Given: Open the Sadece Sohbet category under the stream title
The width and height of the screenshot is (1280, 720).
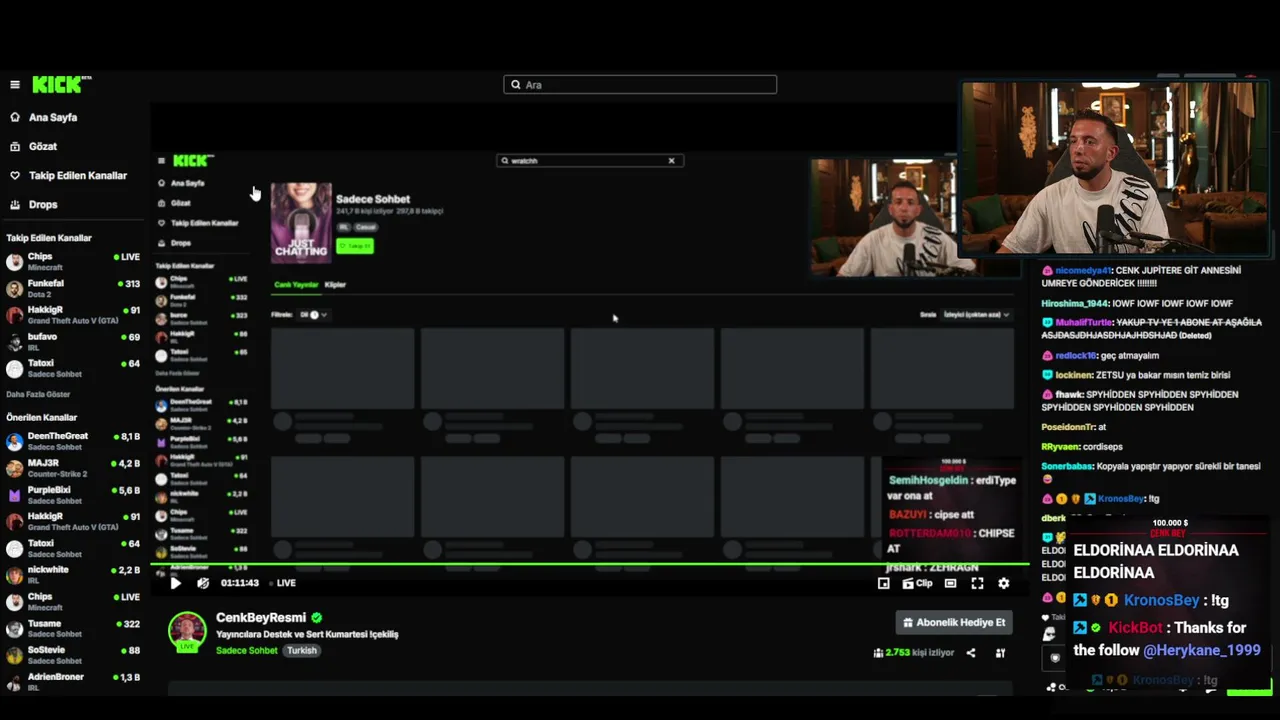Looking at the screenshot, I should click(247, 651).
